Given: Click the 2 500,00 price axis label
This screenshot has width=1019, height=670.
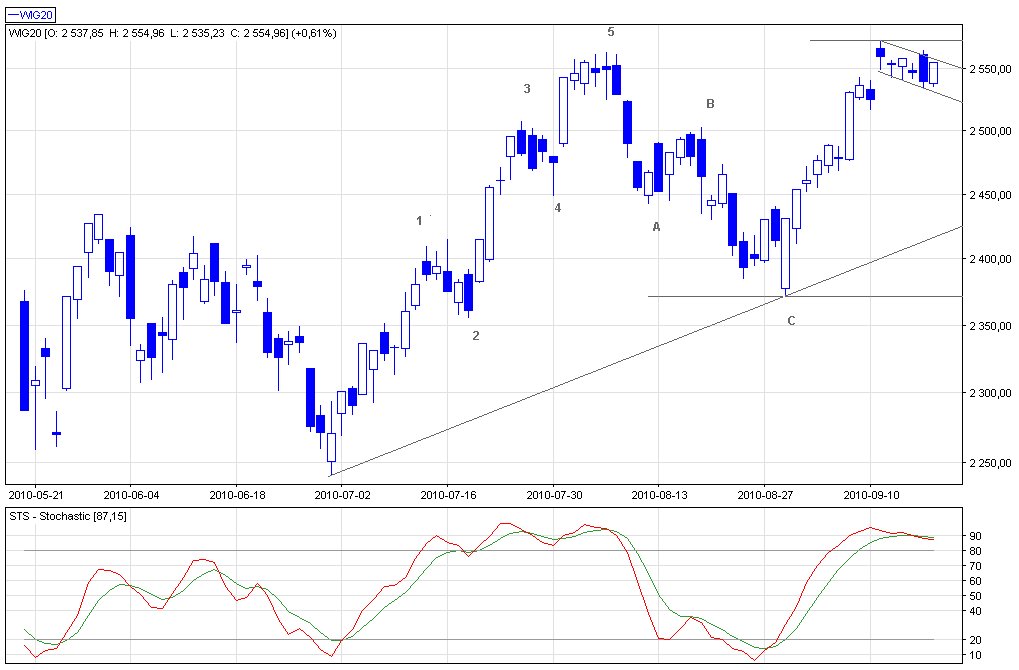Looking at the screenshot, I should pos(990,132).
